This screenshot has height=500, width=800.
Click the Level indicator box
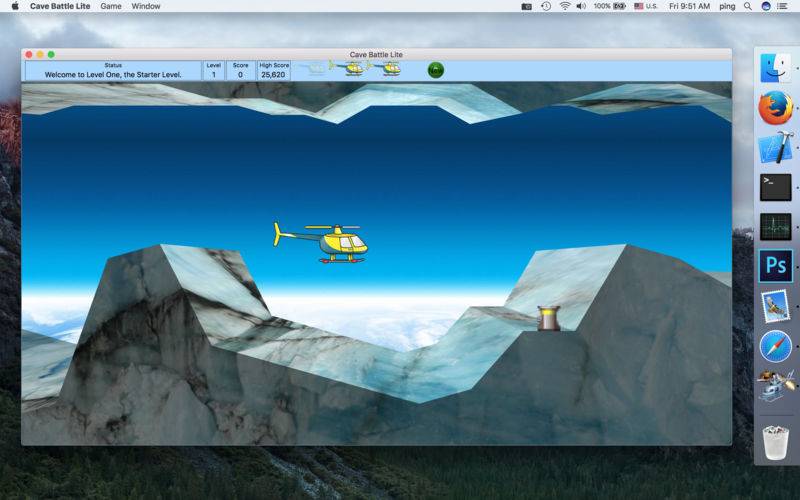click(x=213, y=70)
